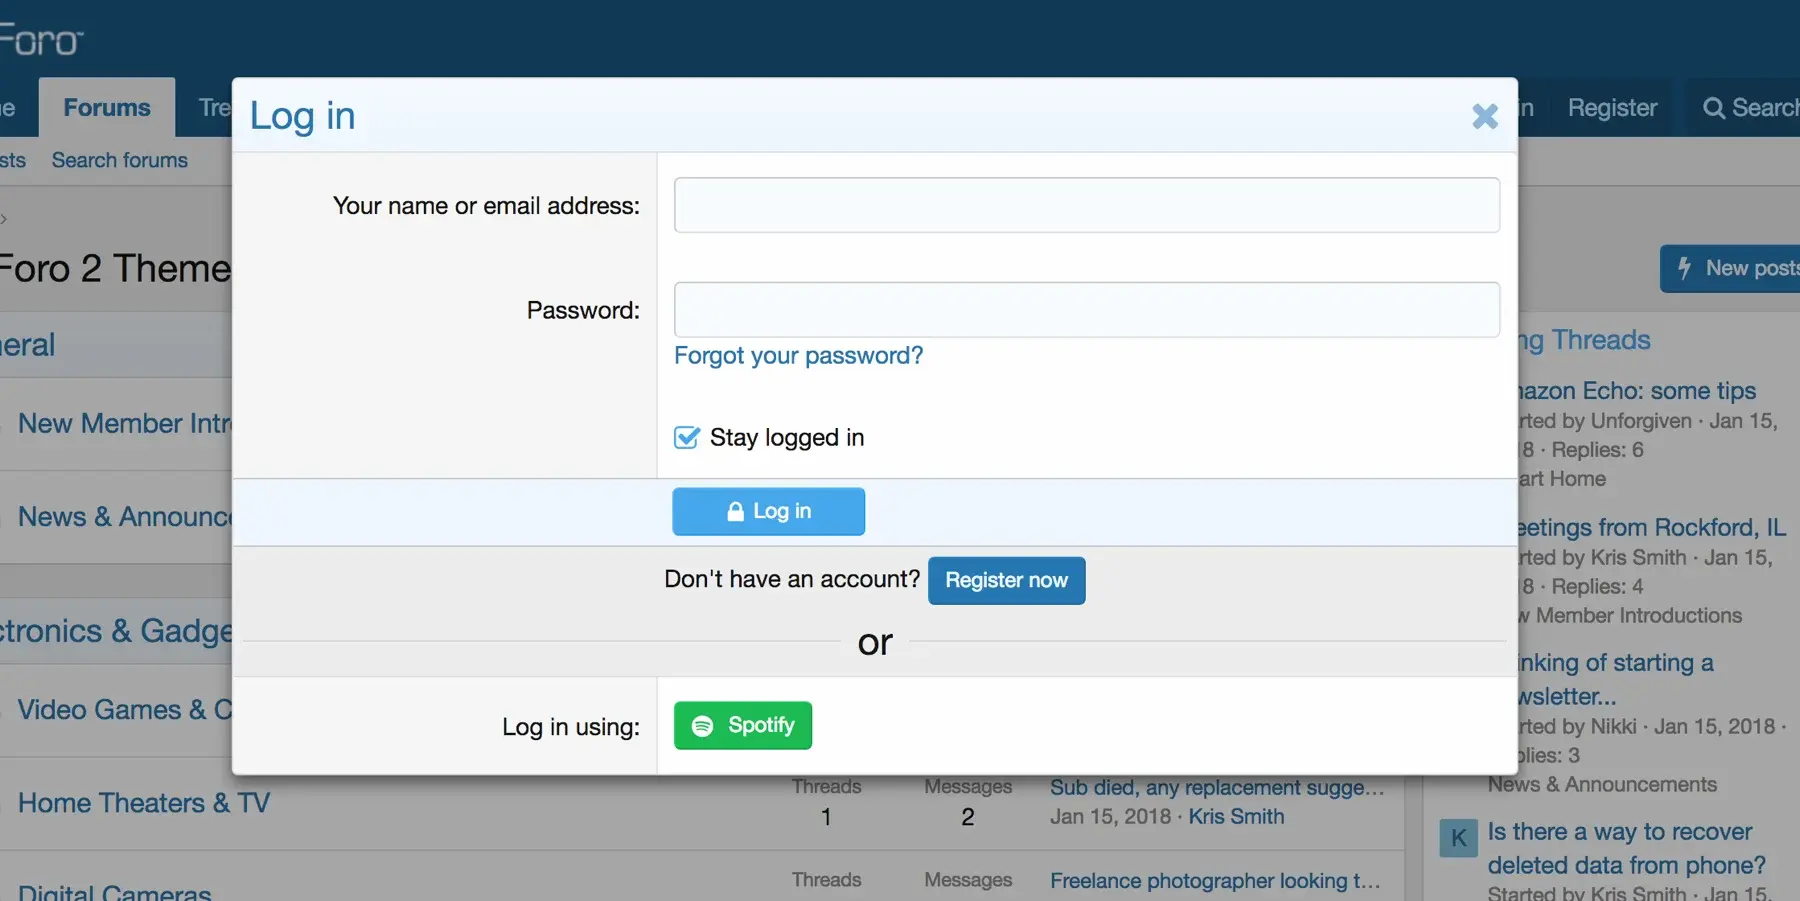Select the Forums tab
Image resolution: width=1800 pixels, height=901 pixels.
click(x=107, y=108)
